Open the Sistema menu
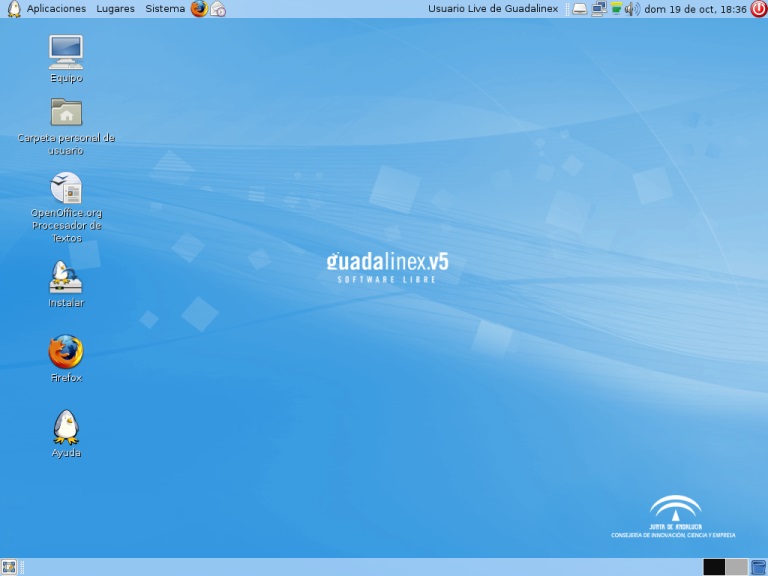Viewport: 768px width, 576px height. [x=164, y=9]
